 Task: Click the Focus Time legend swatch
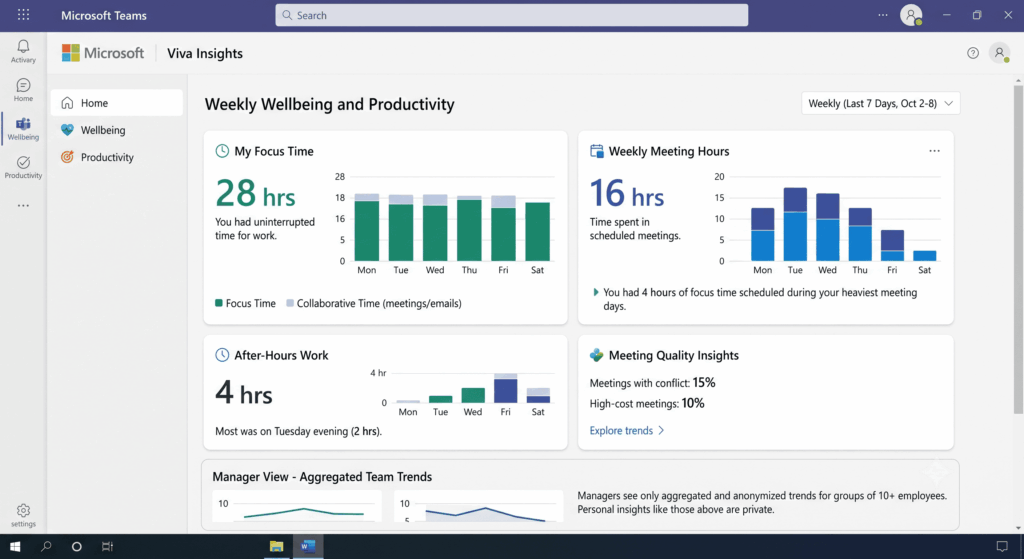[x=219, y=303]
